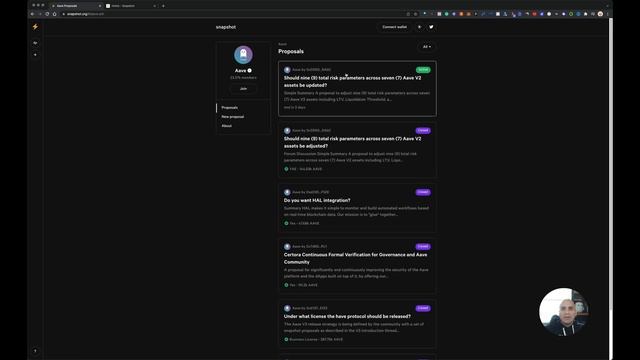Click green check icon on Business License result
The height and width of the screenshot is (360, 640).
(x=286, y=339)
